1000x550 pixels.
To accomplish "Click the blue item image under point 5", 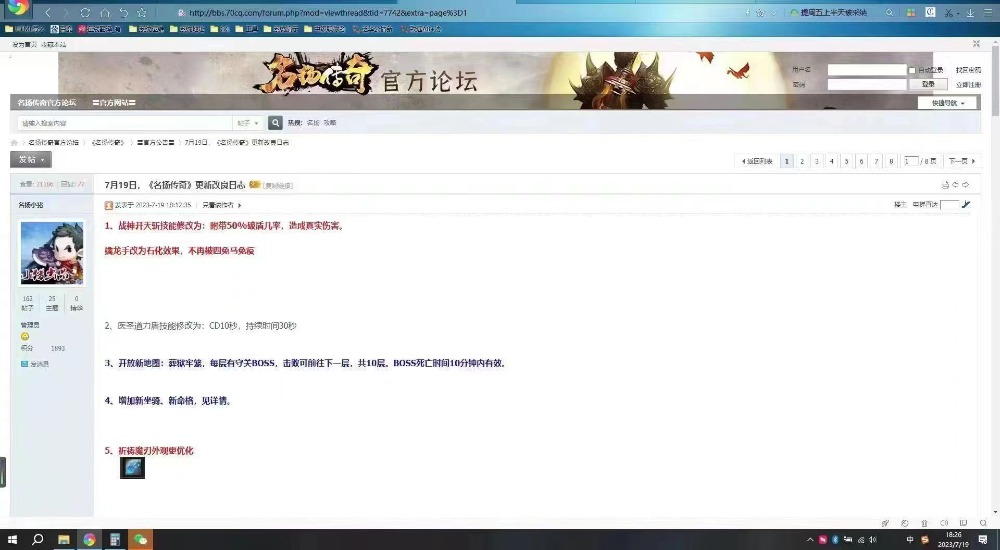I will pyautogui.click(x=133, y=468).
